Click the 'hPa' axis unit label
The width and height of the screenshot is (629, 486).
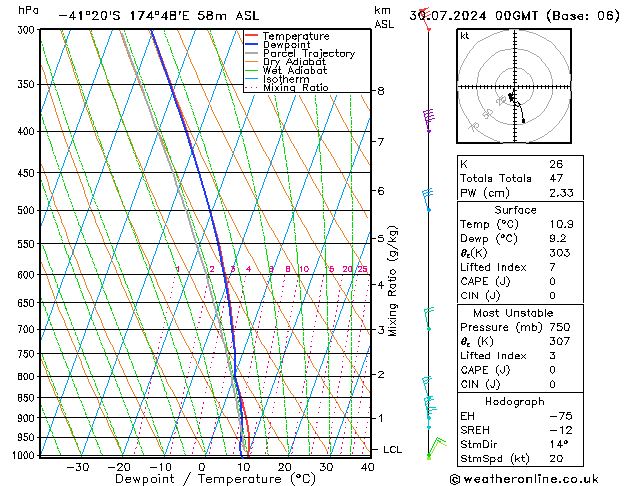(28, 10)
